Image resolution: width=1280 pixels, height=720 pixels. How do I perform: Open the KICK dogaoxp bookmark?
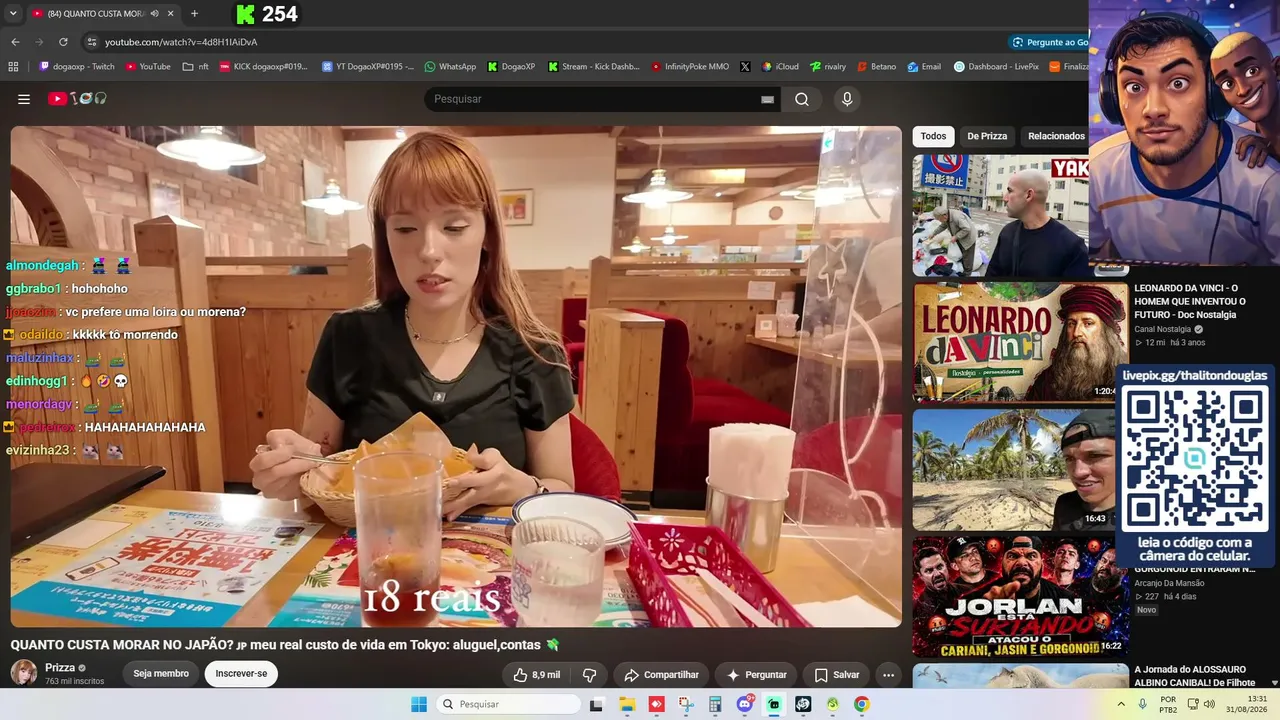[264, 67]
